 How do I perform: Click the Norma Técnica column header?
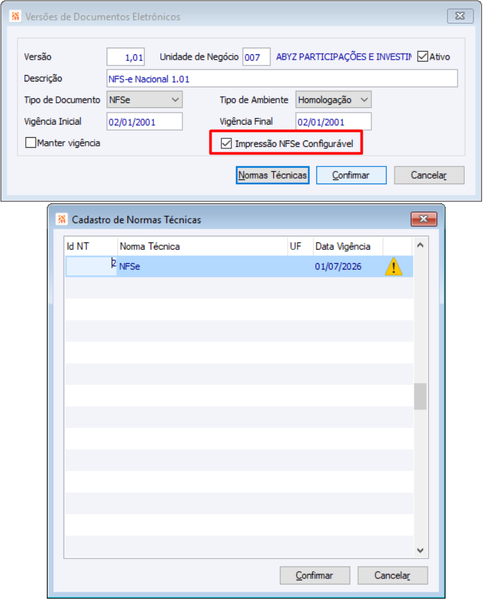(202, 246)
